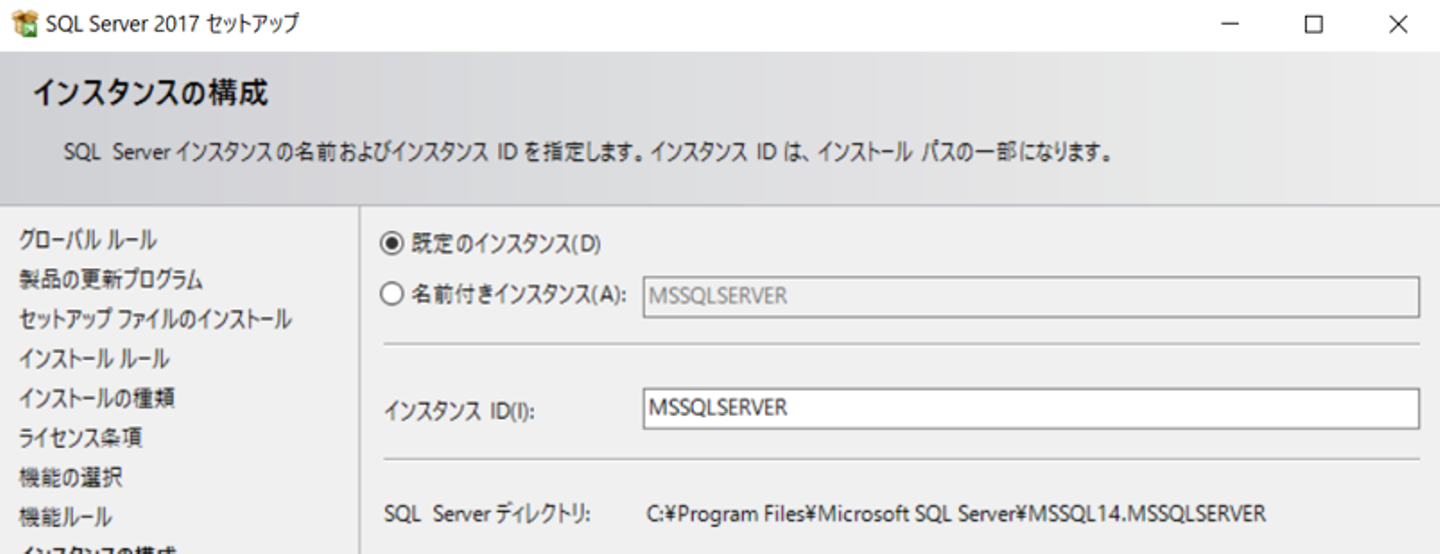The height and width of the screenshot is (554, 1440).
Task: Click the SQL Server directory path text
Action: 957,514
